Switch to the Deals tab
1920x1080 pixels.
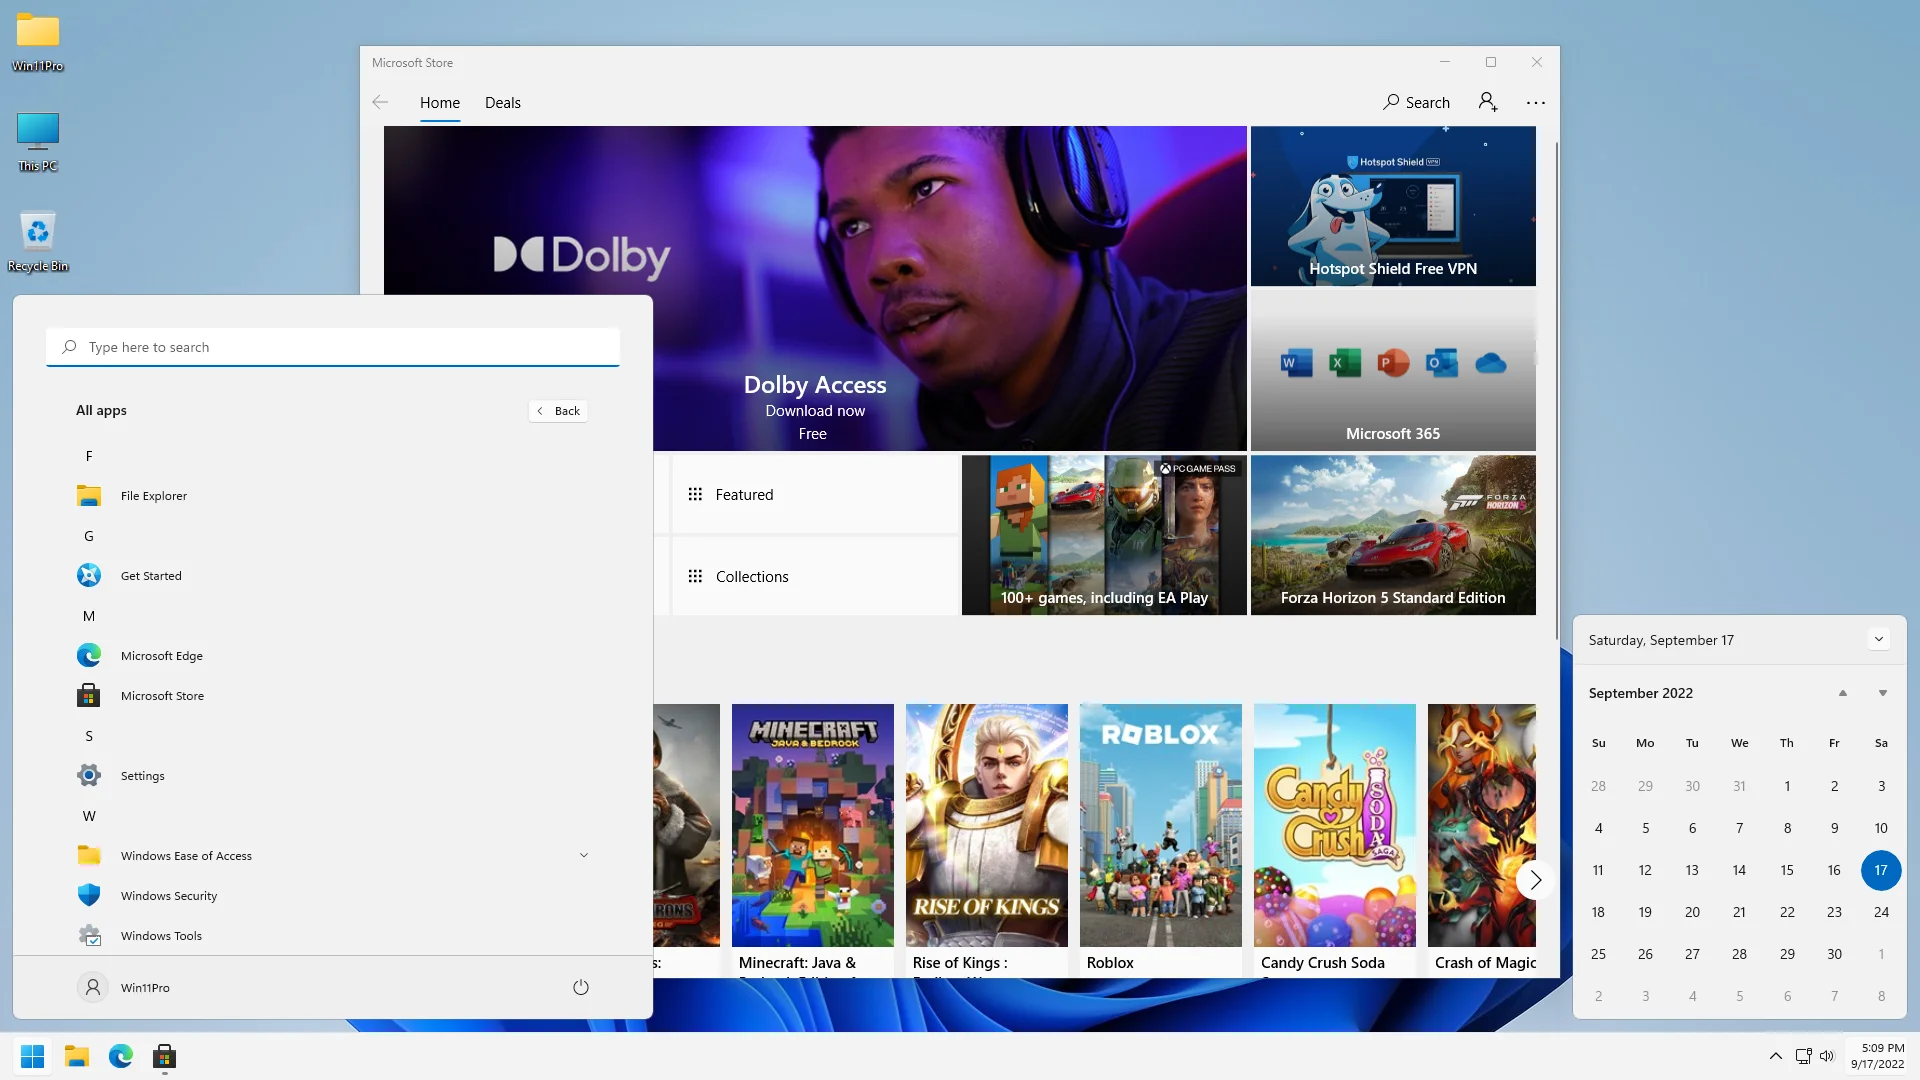[502, 102]
